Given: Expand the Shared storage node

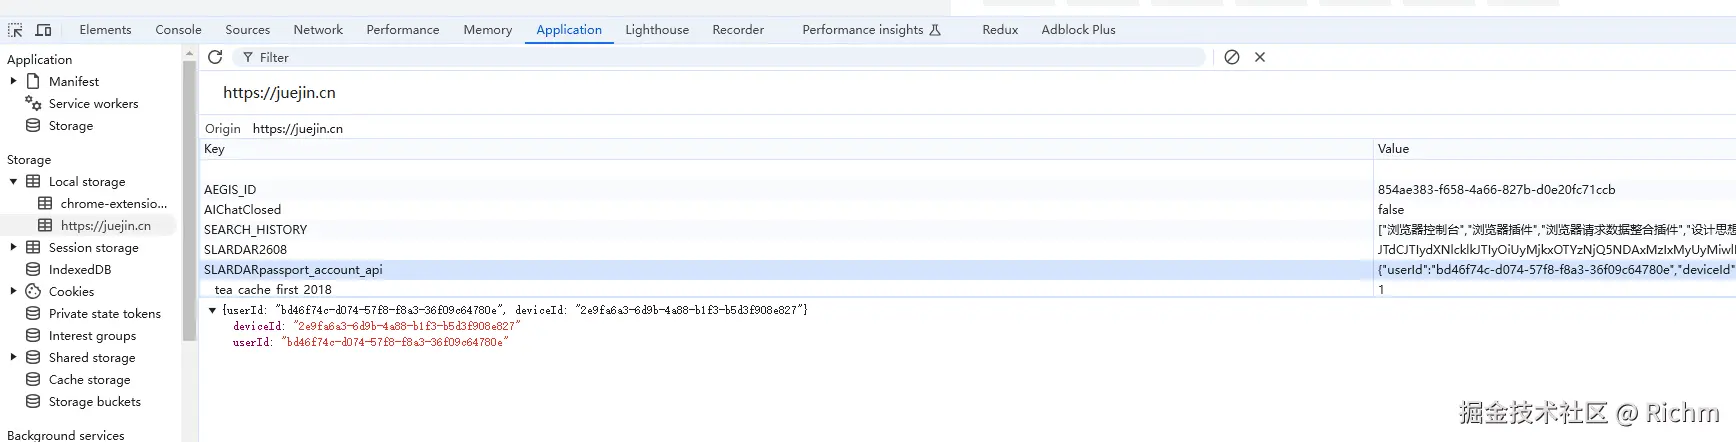Looking at the screenshot, I should (x=13, y=357).
